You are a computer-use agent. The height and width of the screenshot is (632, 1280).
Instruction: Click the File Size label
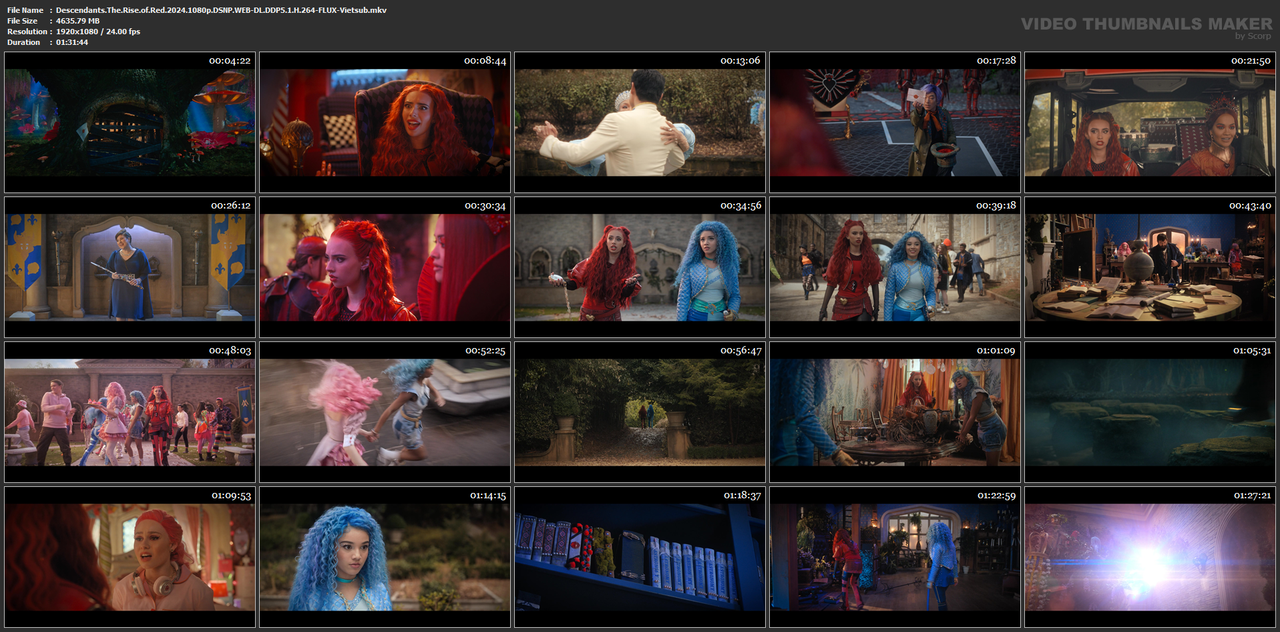coord(23,21)
